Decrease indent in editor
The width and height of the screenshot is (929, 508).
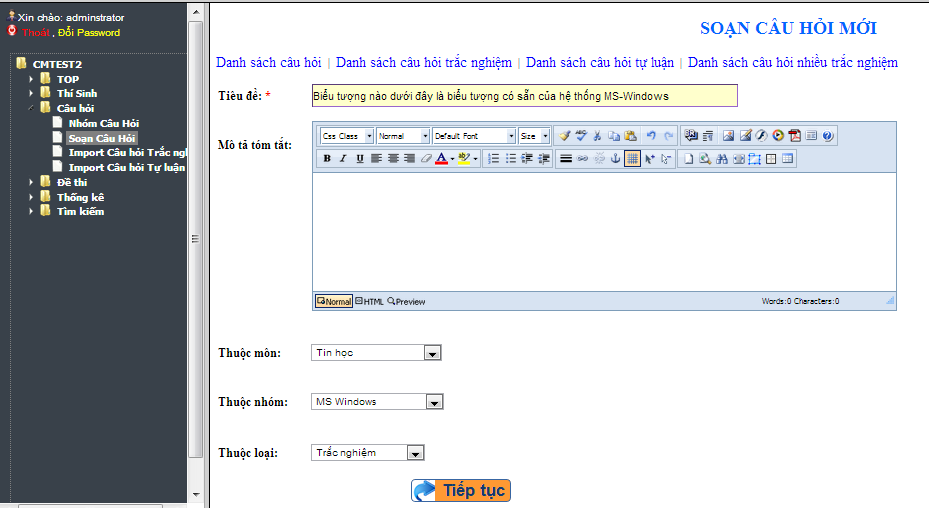tap(543, 158)
